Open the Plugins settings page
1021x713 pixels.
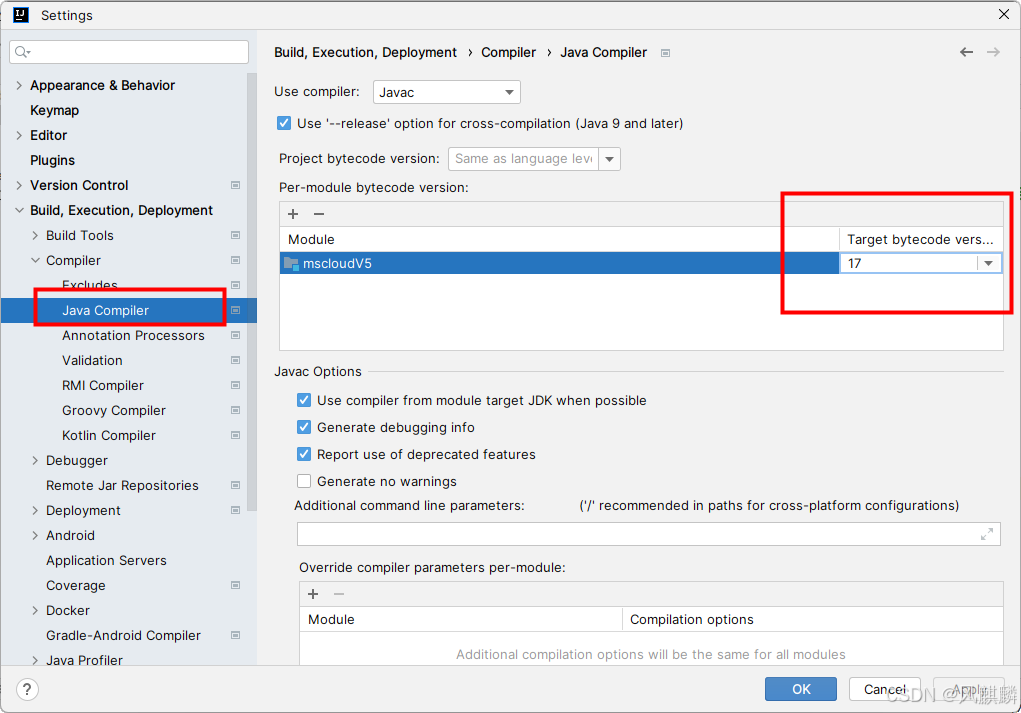(x=53, y=160)
